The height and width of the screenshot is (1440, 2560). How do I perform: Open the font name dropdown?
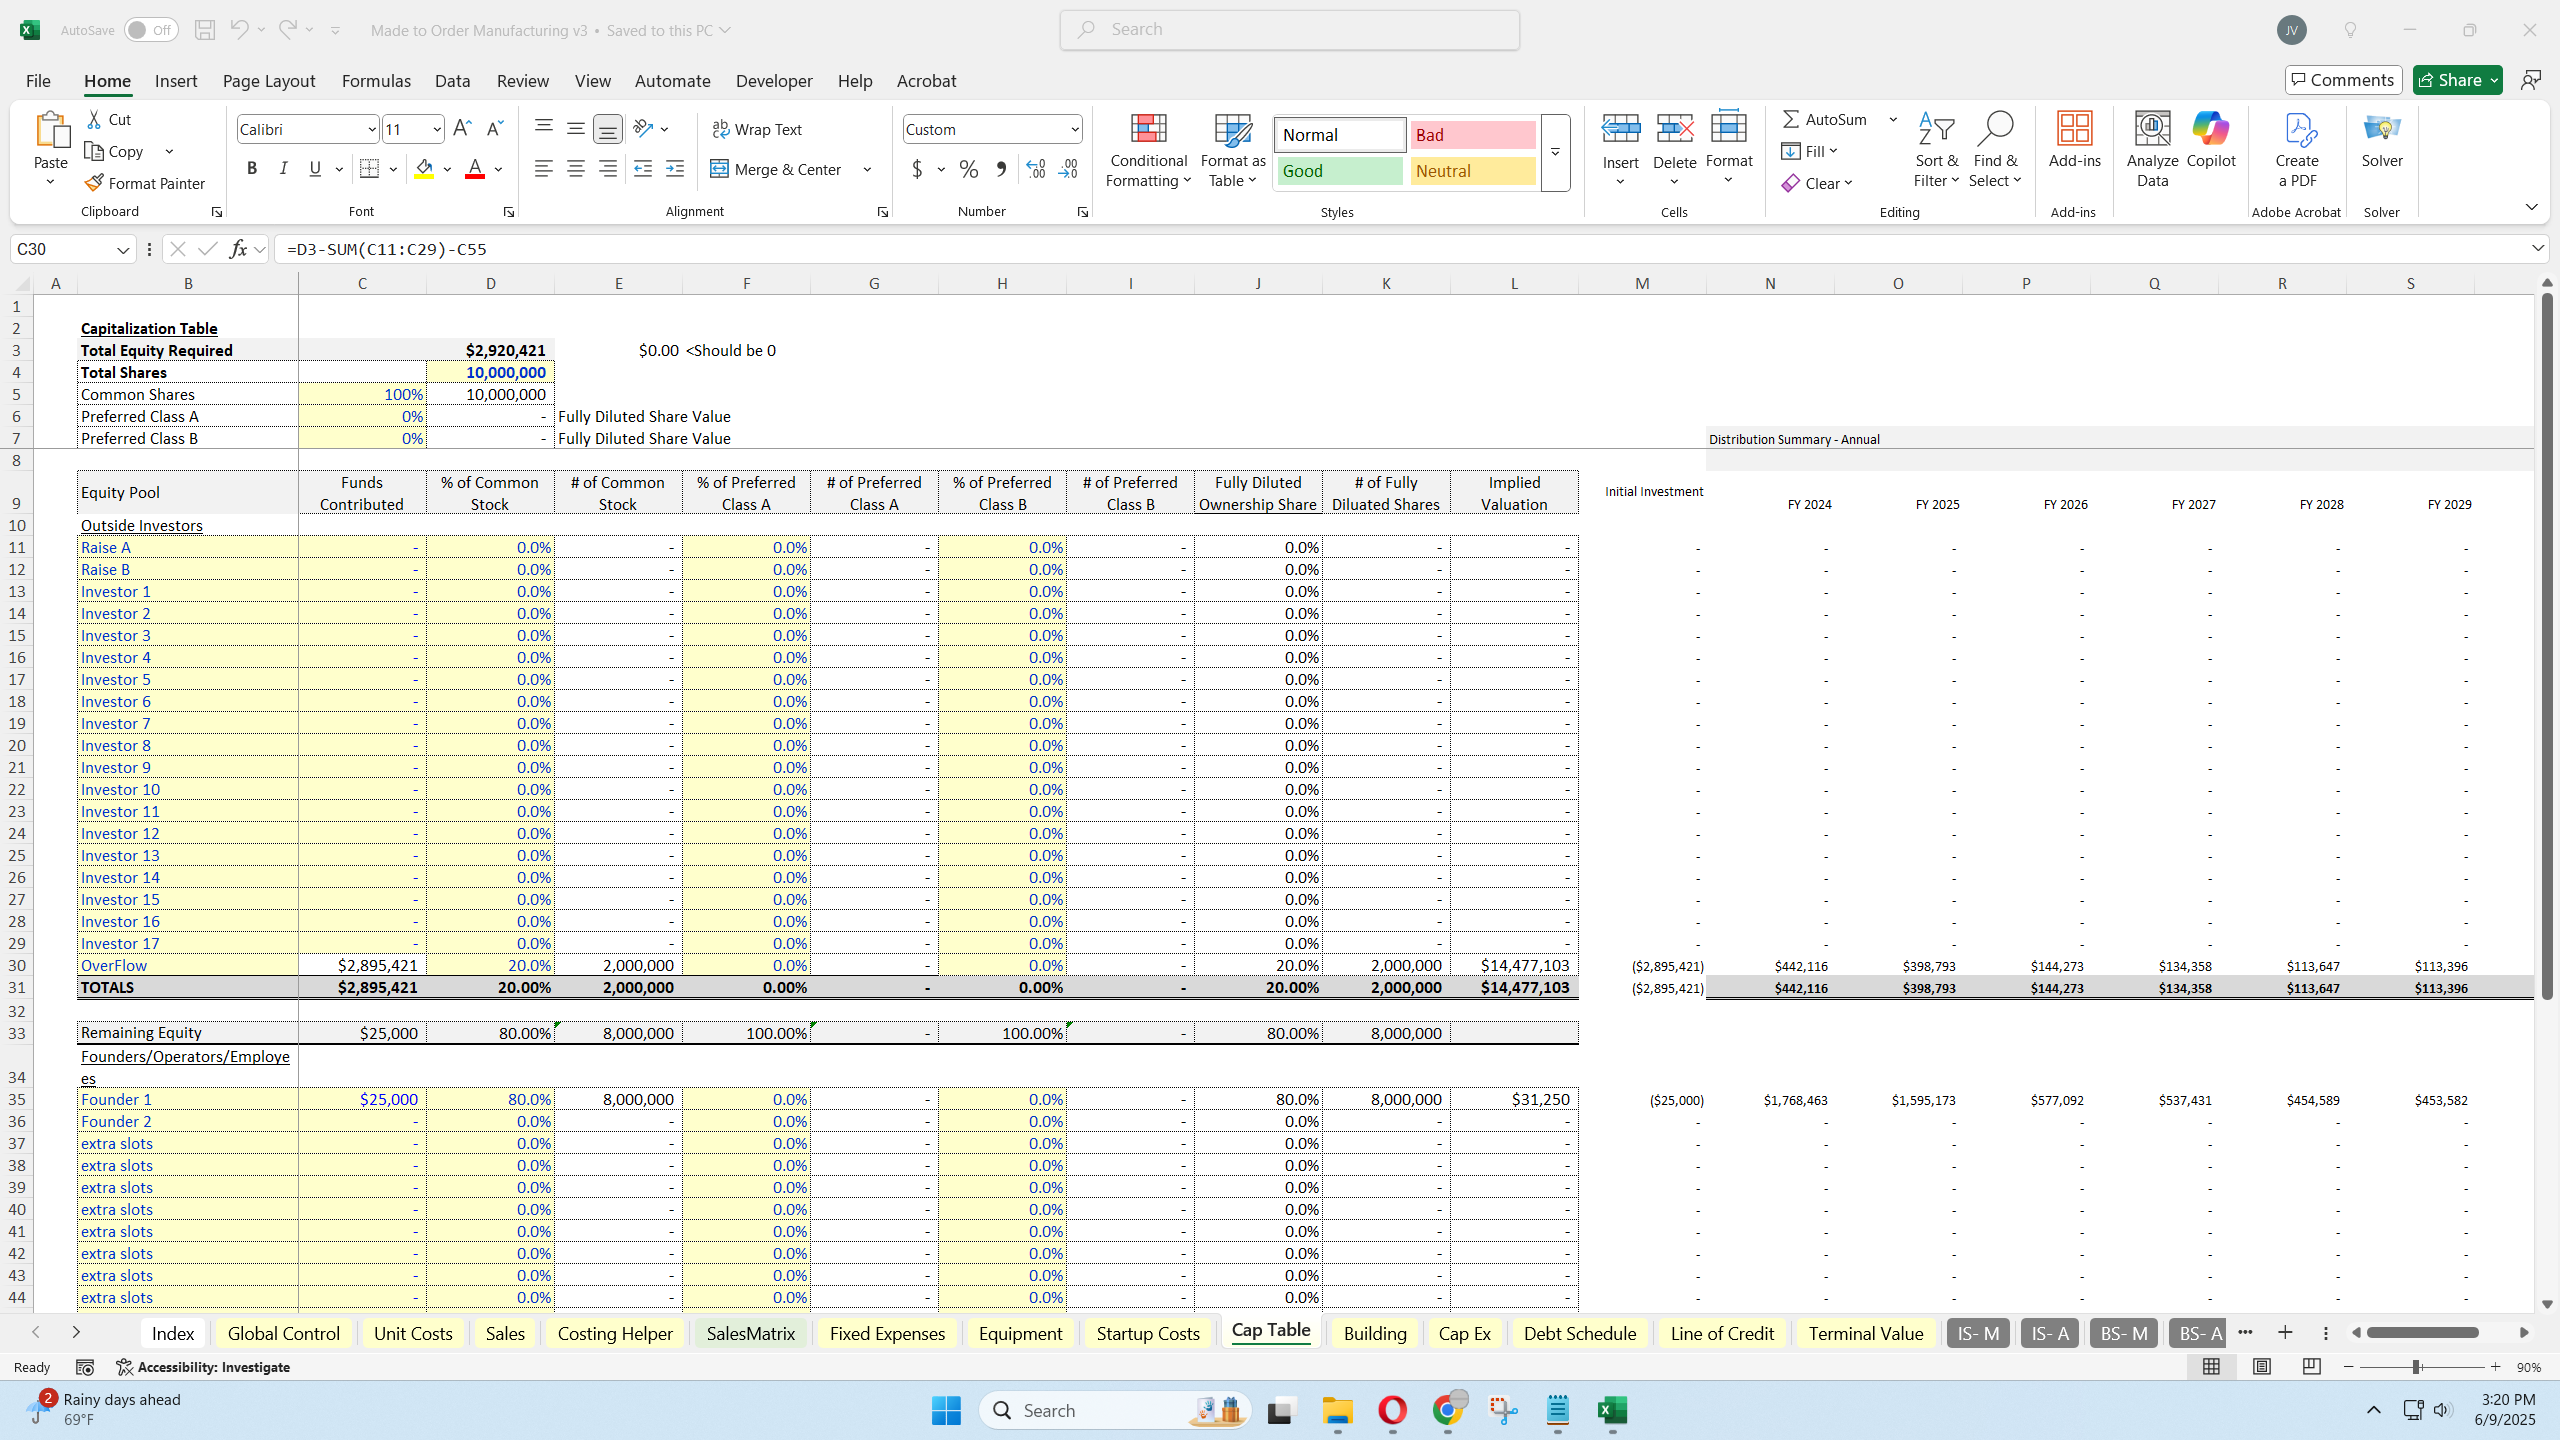(371, 129)
